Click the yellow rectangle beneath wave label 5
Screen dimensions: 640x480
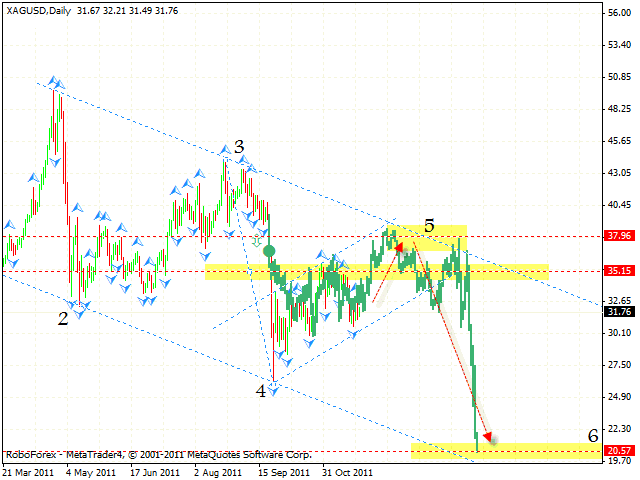pos(430,238)
